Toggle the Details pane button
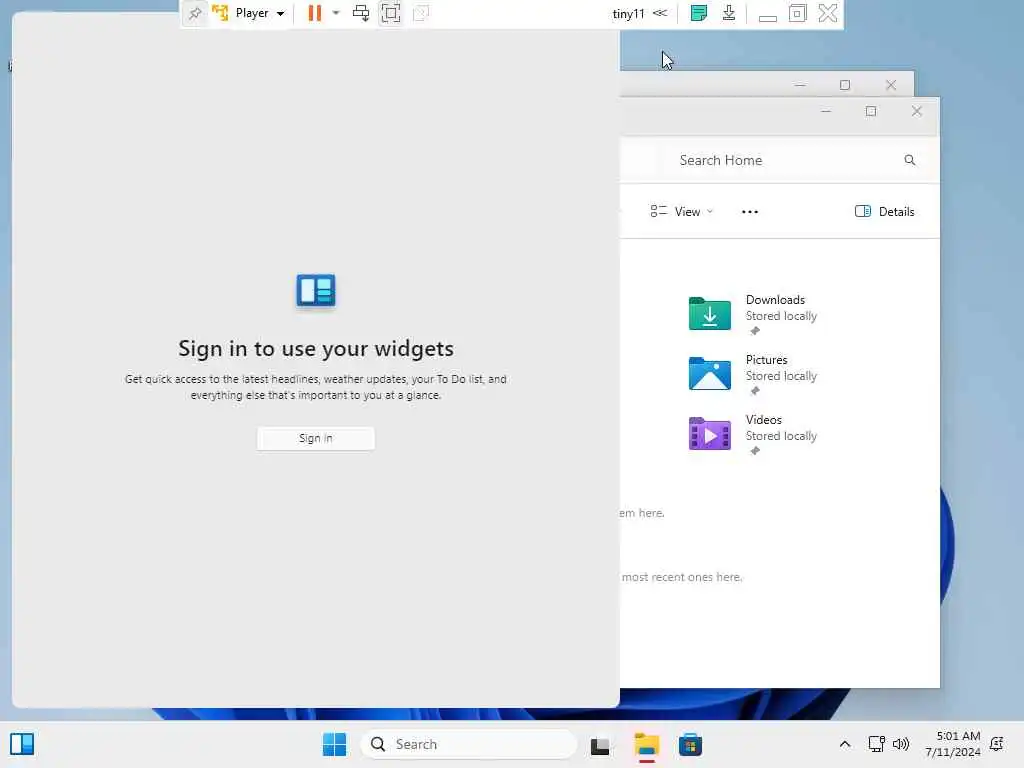The height and width of the screenshot is (768, 1024). 884,212
